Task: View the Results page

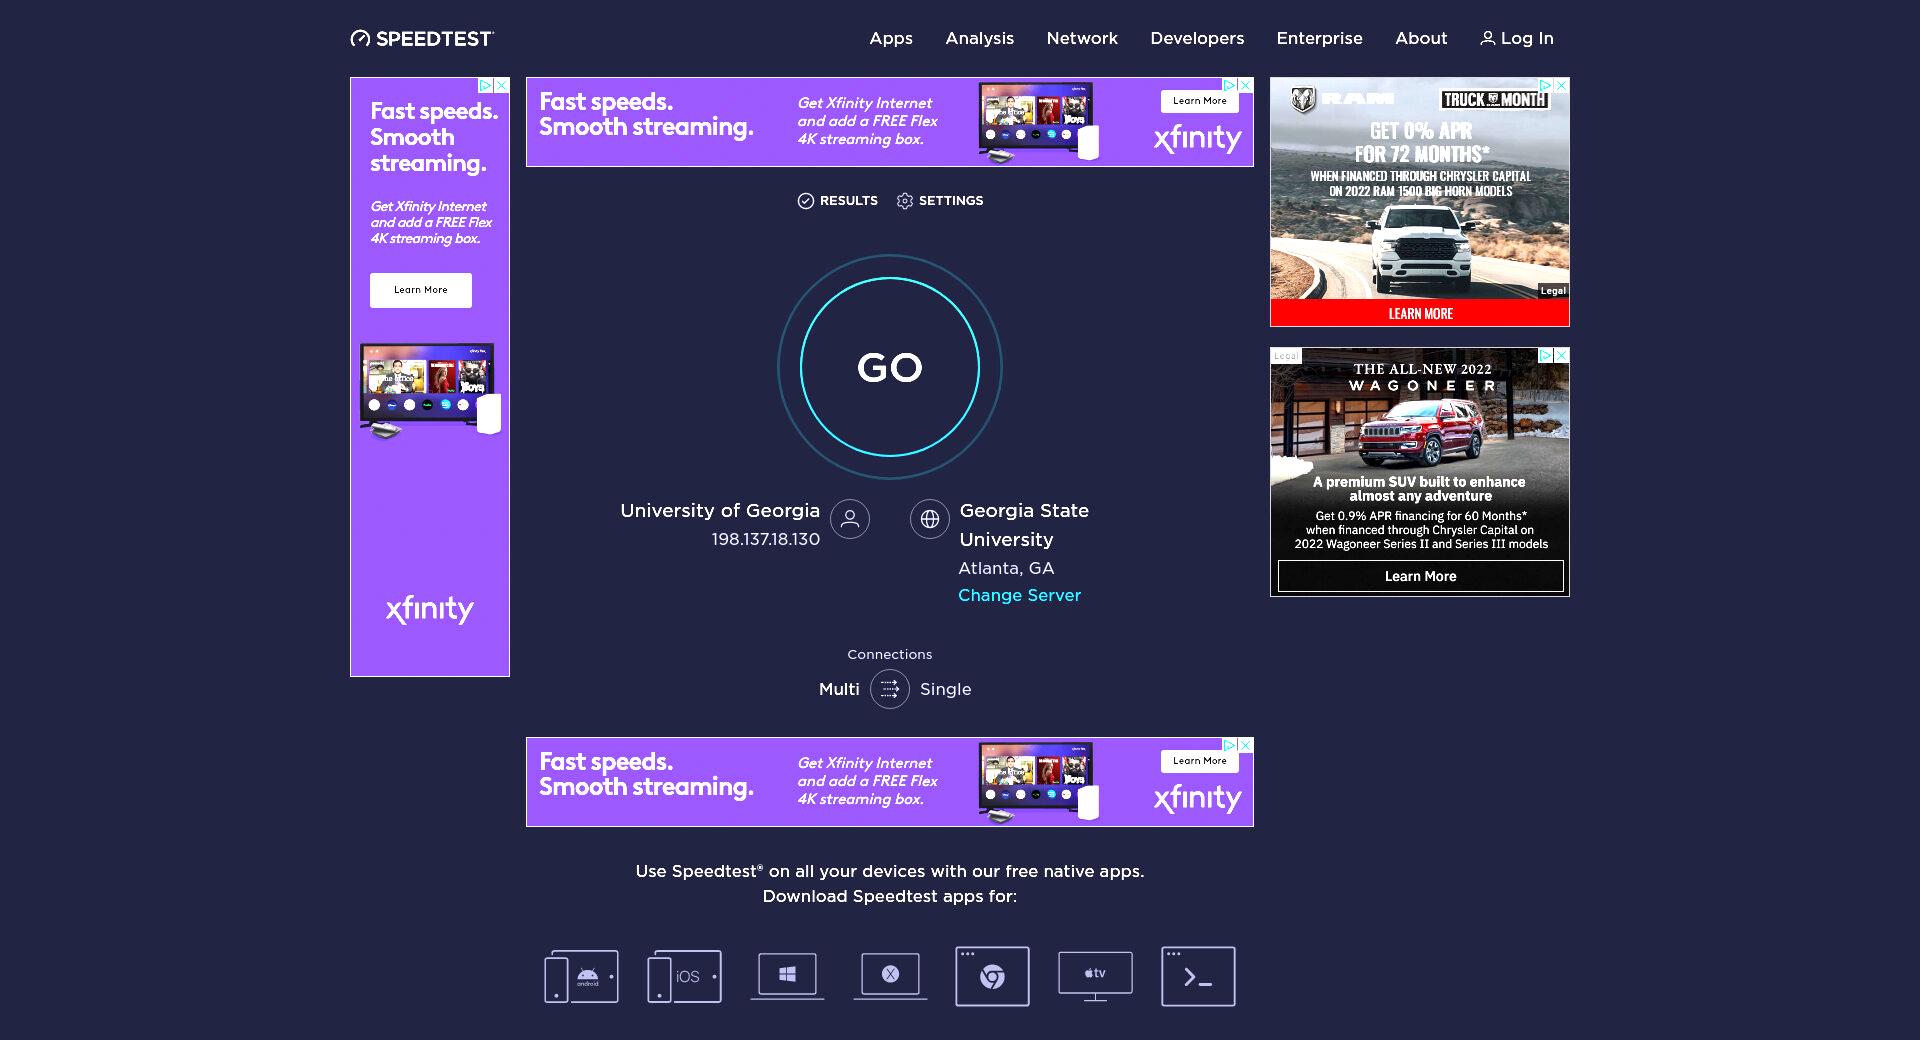Action: coord(837,201)
